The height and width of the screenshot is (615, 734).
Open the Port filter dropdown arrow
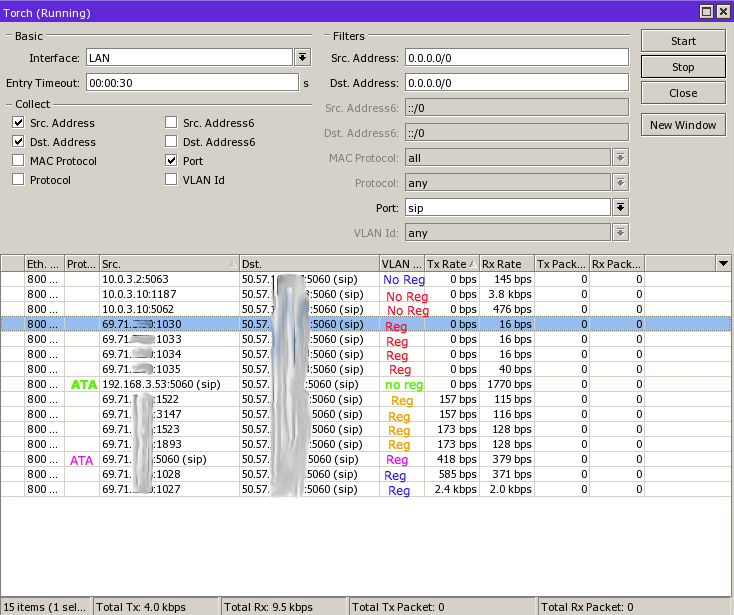click(620, 207)
